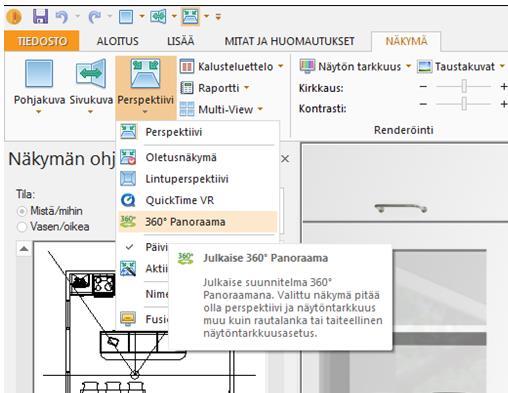Viewport: 508px width, 393px height.
Task: Expand the Pohjakuva dropdown arrow
Action: 39,112
